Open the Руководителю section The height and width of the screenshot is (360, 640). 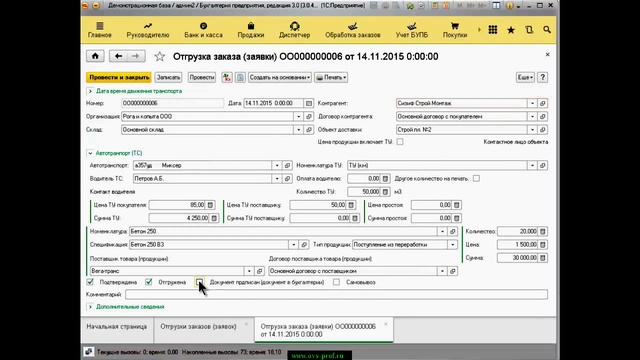click(148, 30)
